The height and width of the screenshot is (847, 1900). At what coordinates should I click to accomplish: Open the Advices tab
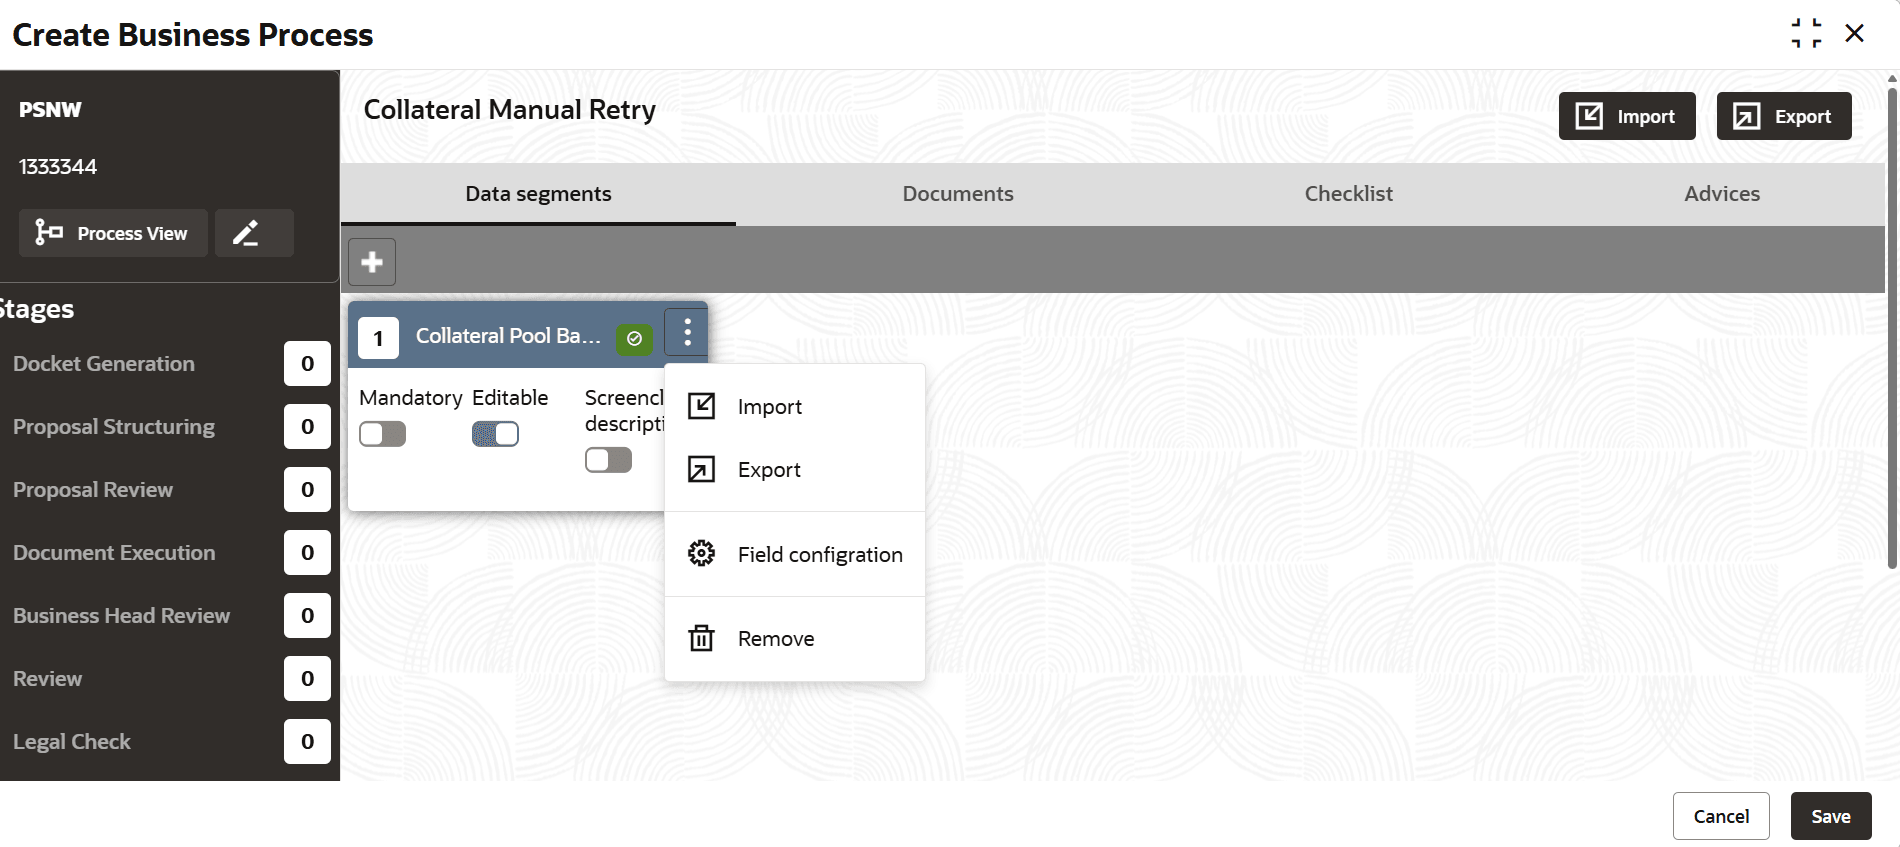pos(1722,194)
